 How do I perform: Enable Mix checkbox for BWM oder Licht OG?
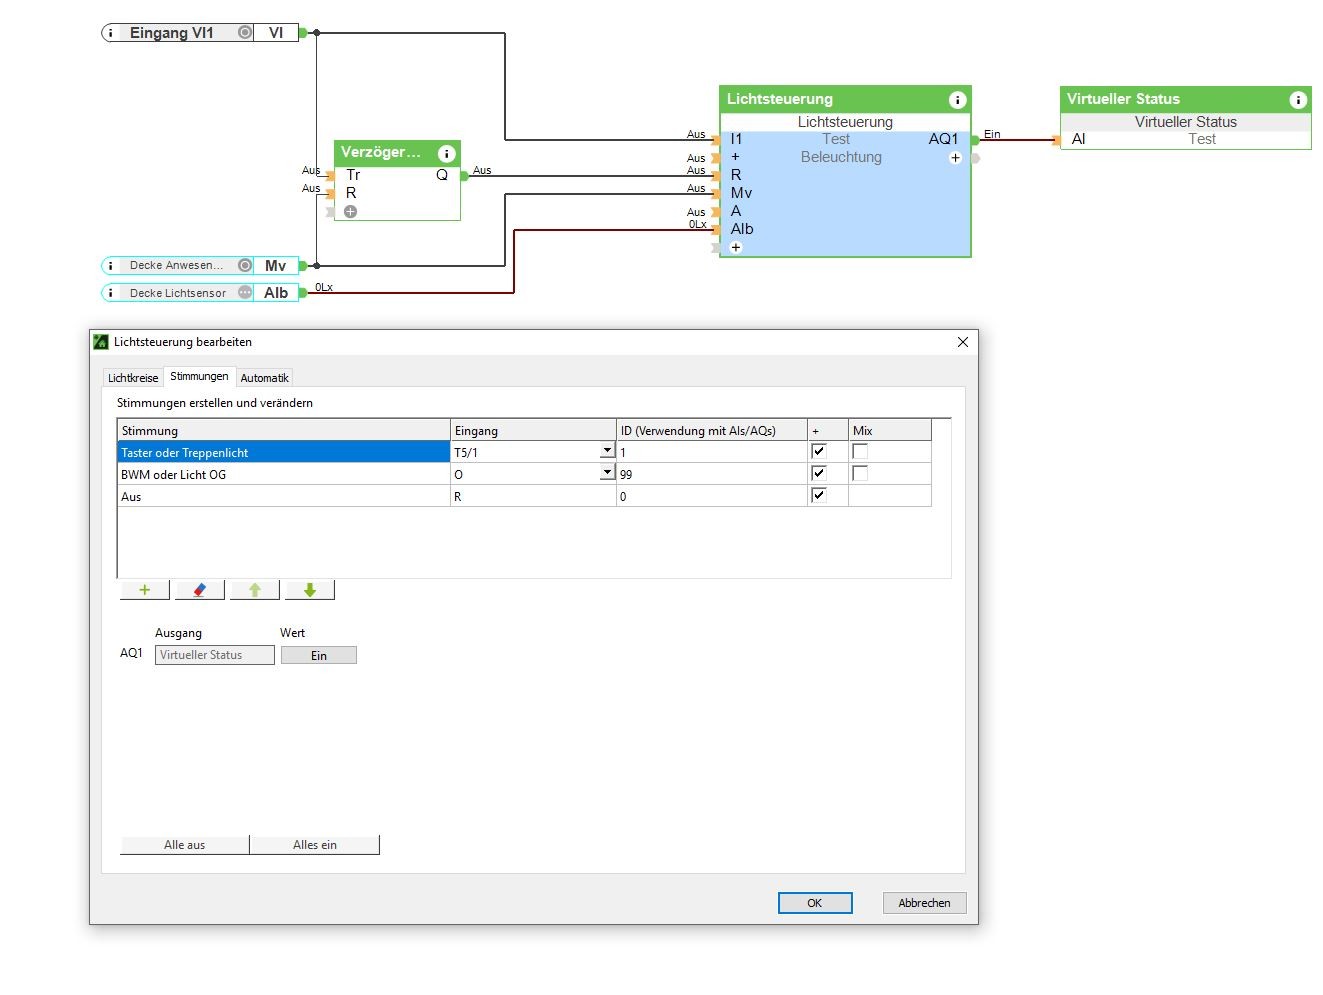tap(860, 474)
